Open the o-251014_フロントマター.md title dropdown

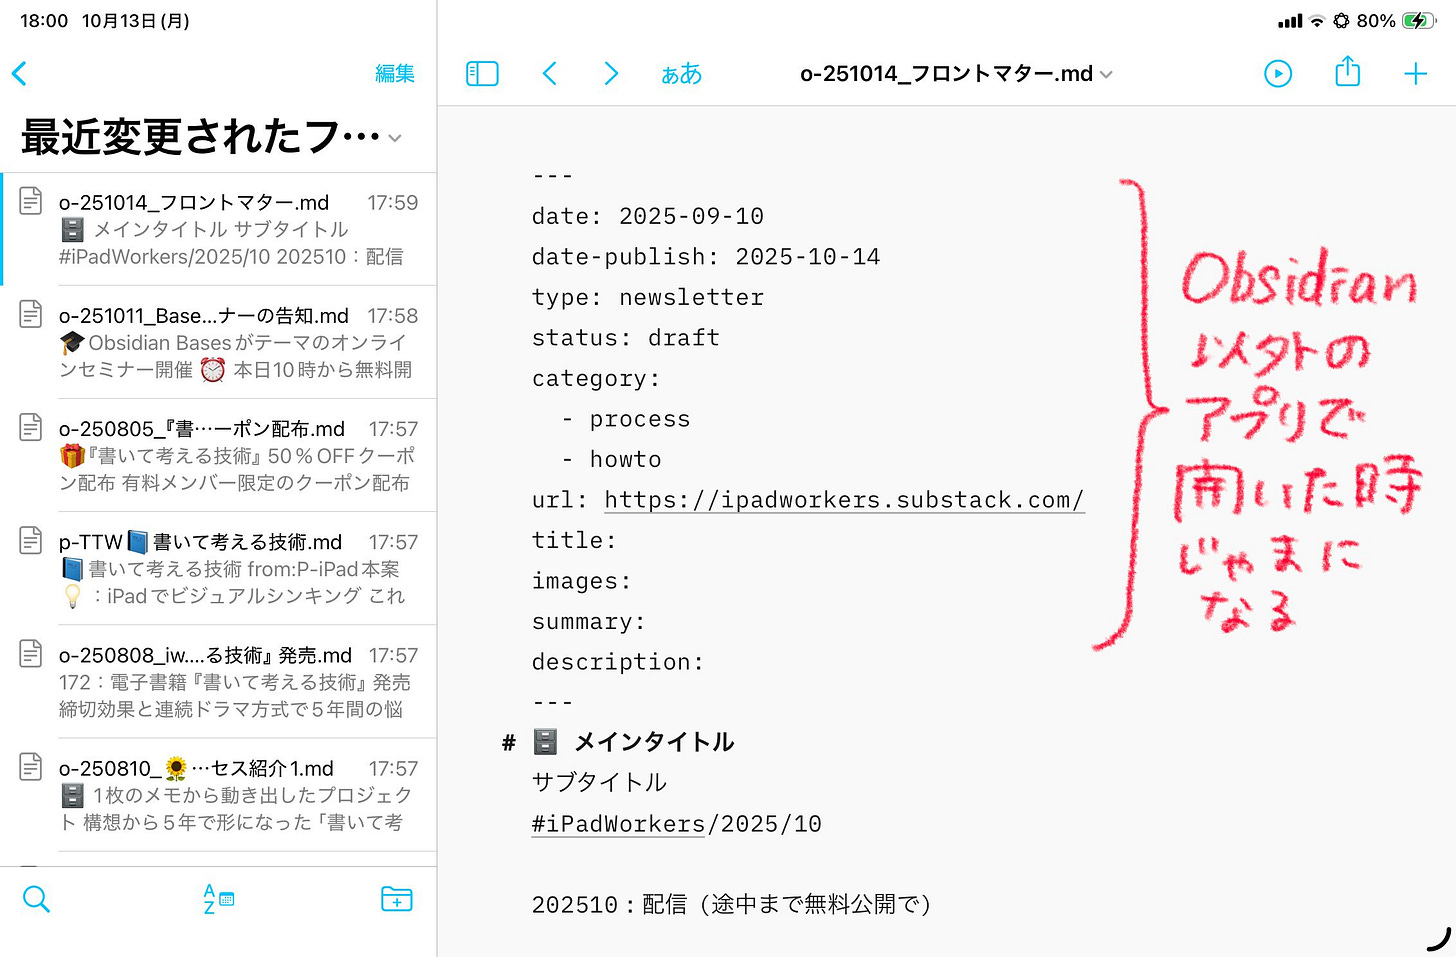click(956, 74)
